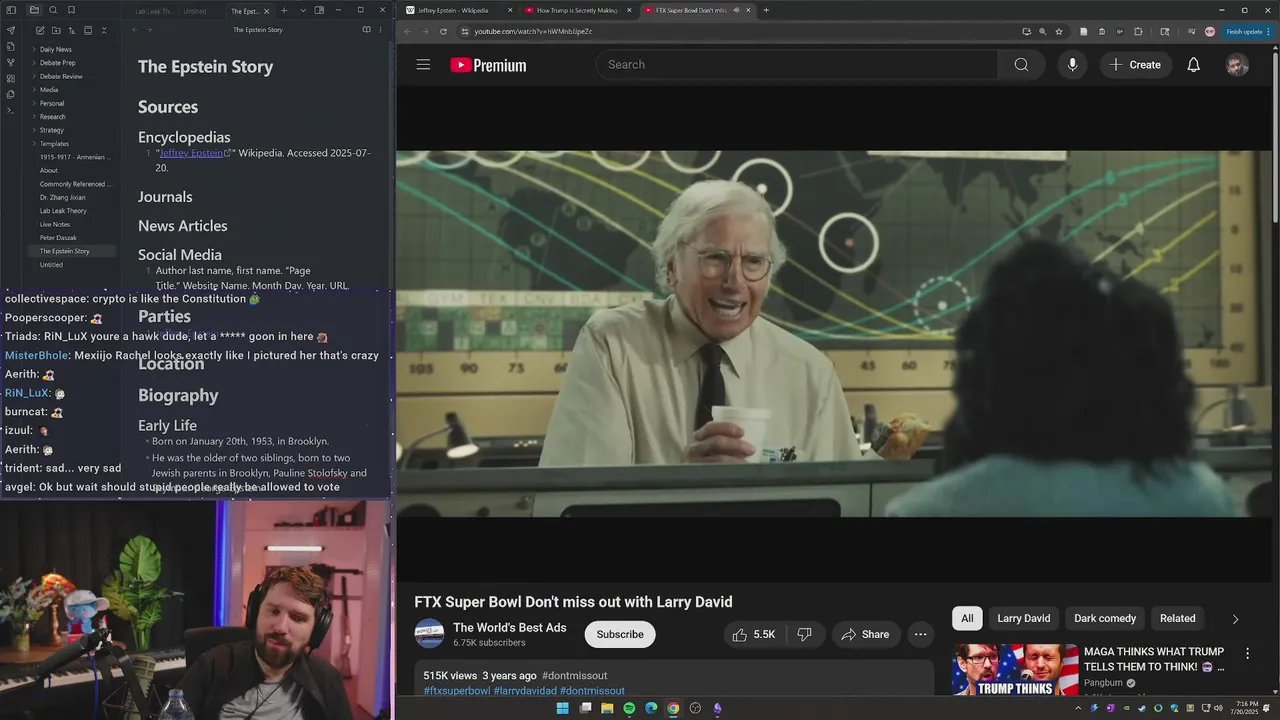Open MAGA THINKS recommended video thumbnail
Screen dimensions: 1280x720
[1015, 670]
